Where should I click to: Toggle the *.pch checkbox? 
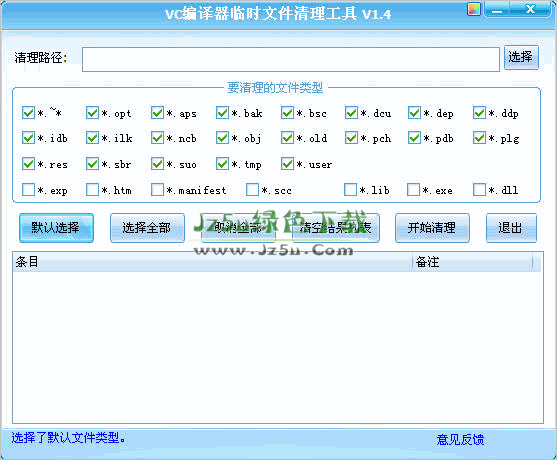click(x=351, y=137)
